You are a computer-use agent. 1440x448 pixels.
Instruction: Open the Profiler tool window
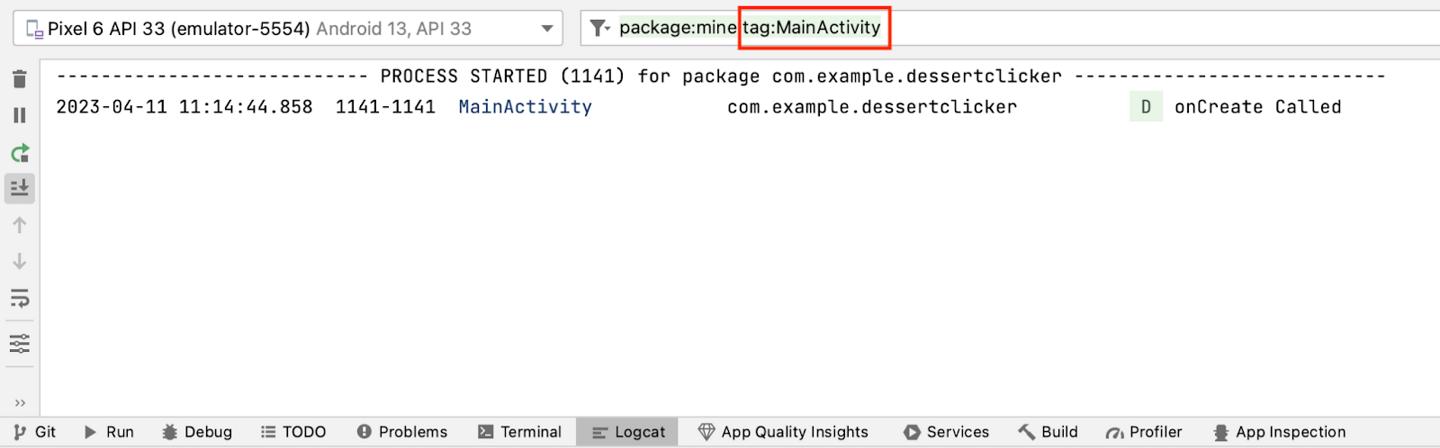coord(1143,432)
